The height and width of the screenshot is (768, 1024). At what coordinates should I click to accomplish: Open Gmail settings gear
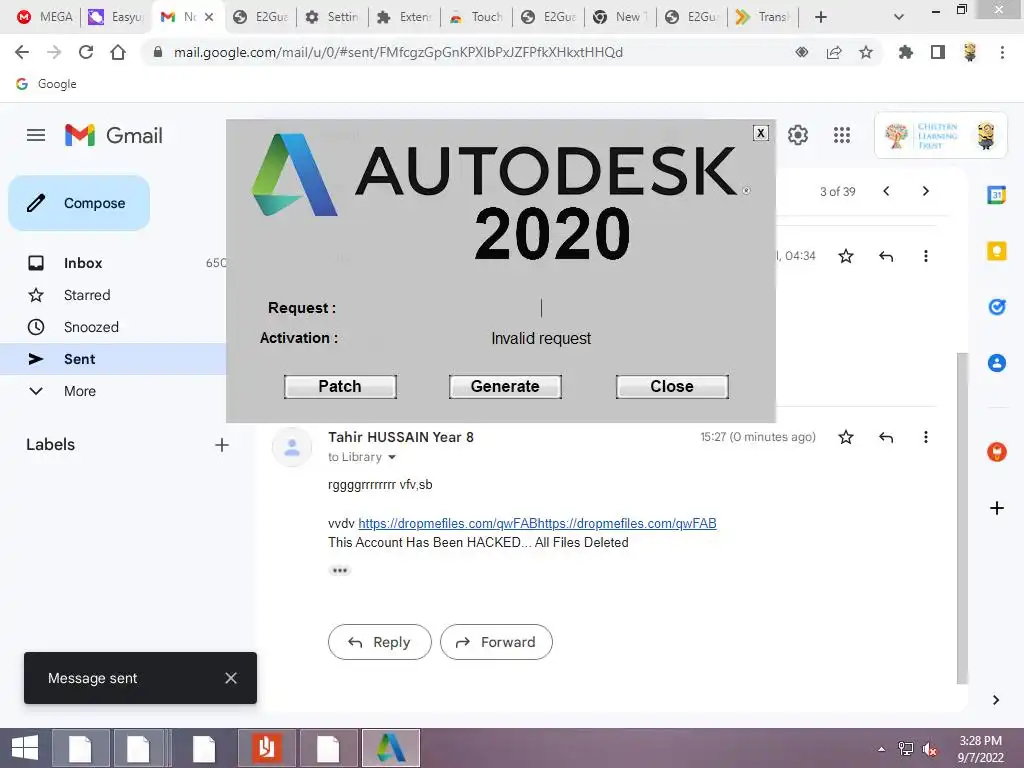point(797,135)
